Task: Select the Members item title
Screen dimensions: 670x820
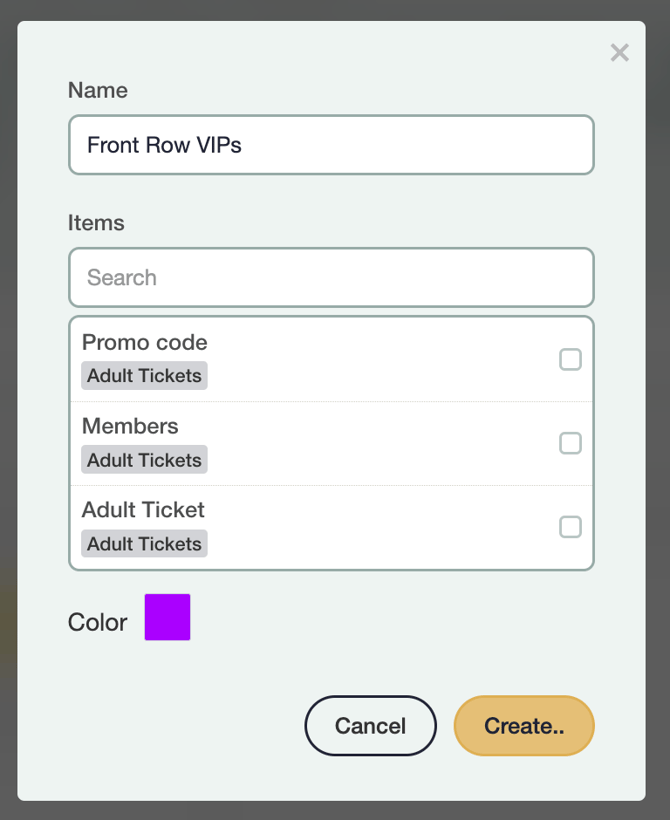Action: coord(130,426)
